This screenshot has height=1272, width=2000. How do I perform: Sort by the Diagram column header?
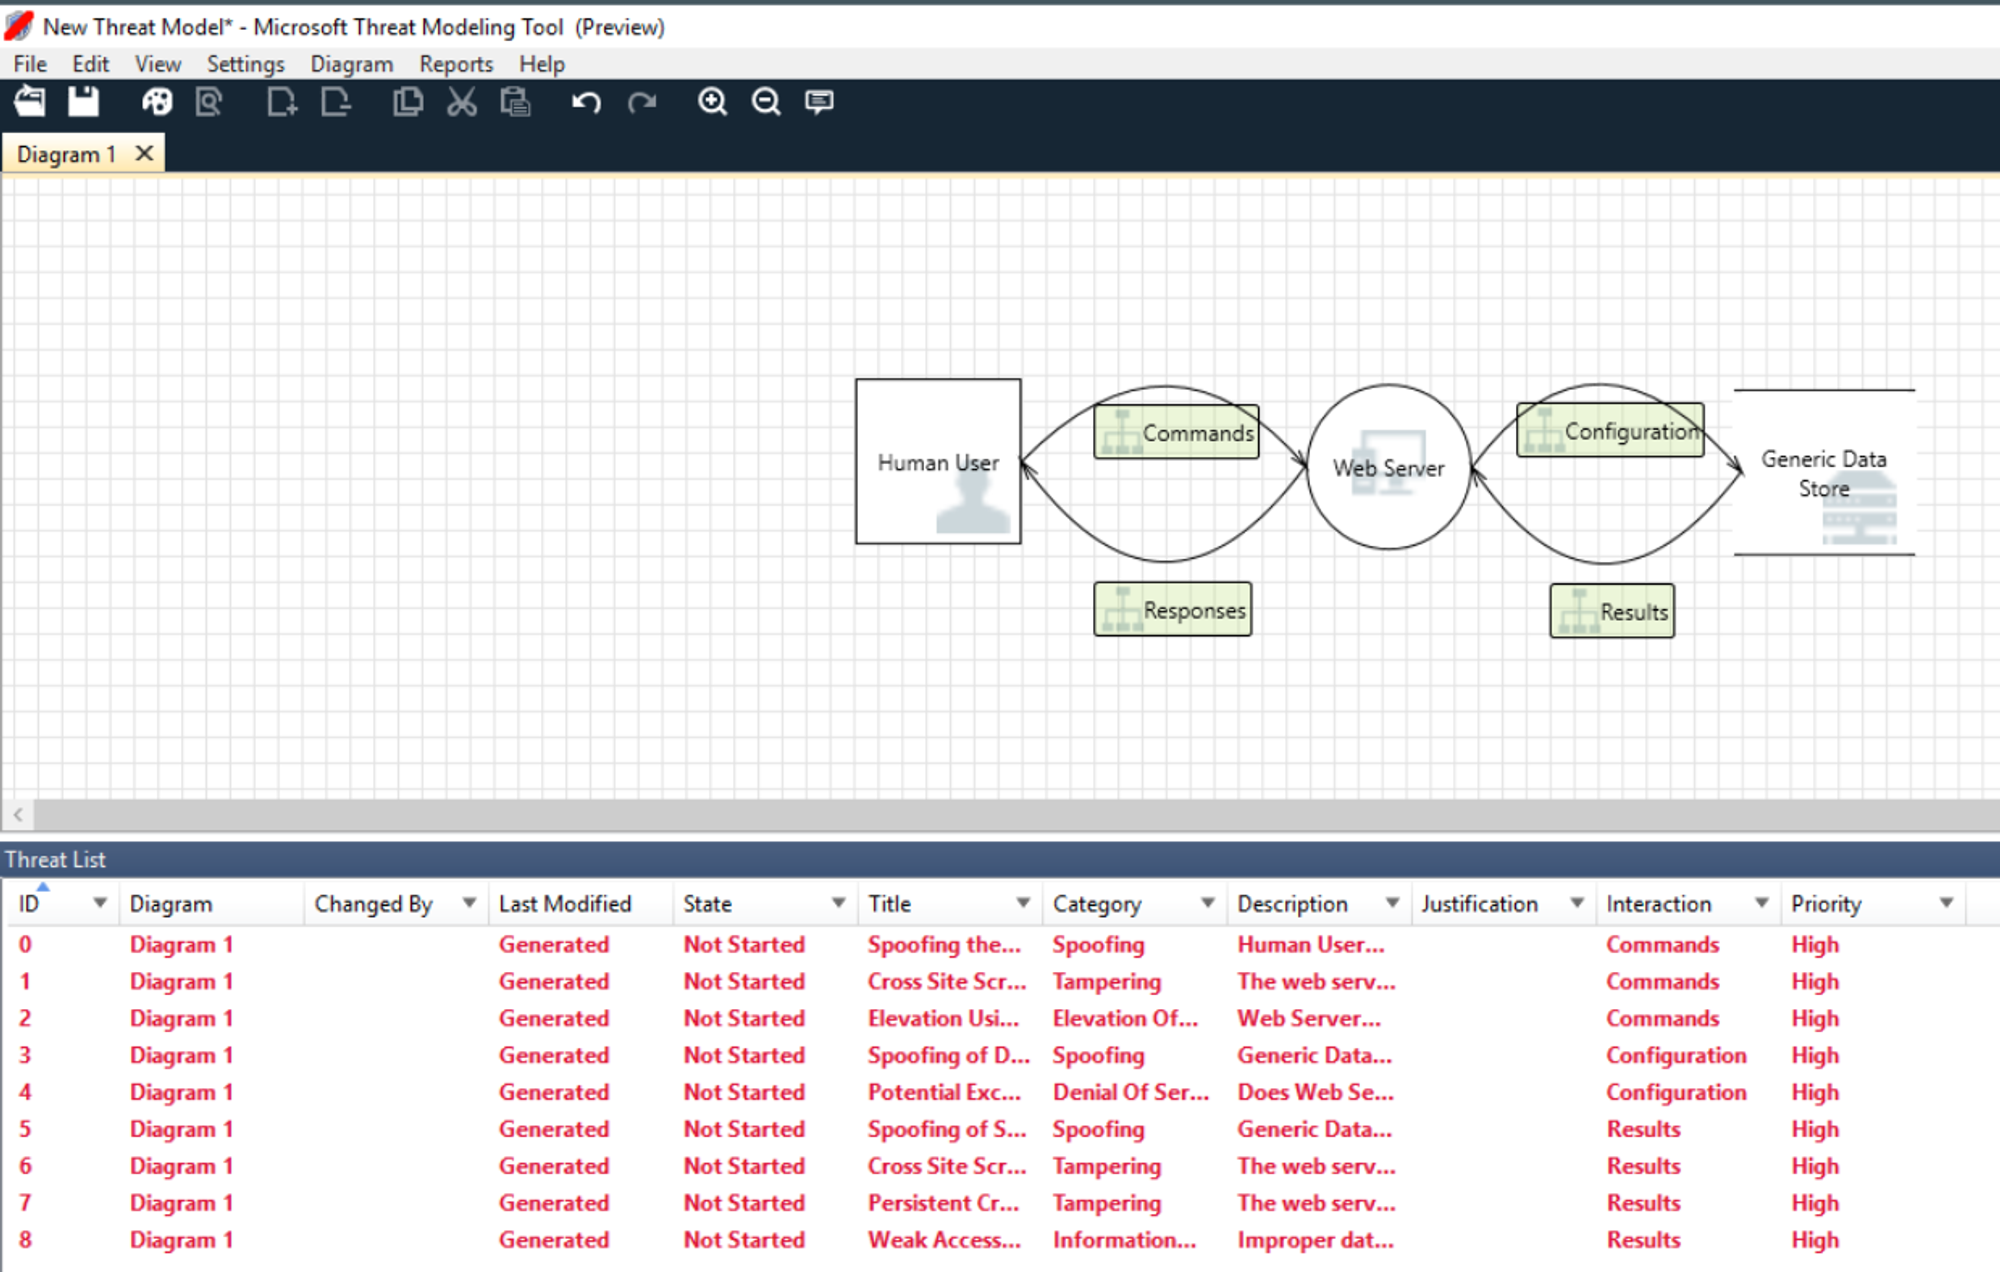click(171, 904)
